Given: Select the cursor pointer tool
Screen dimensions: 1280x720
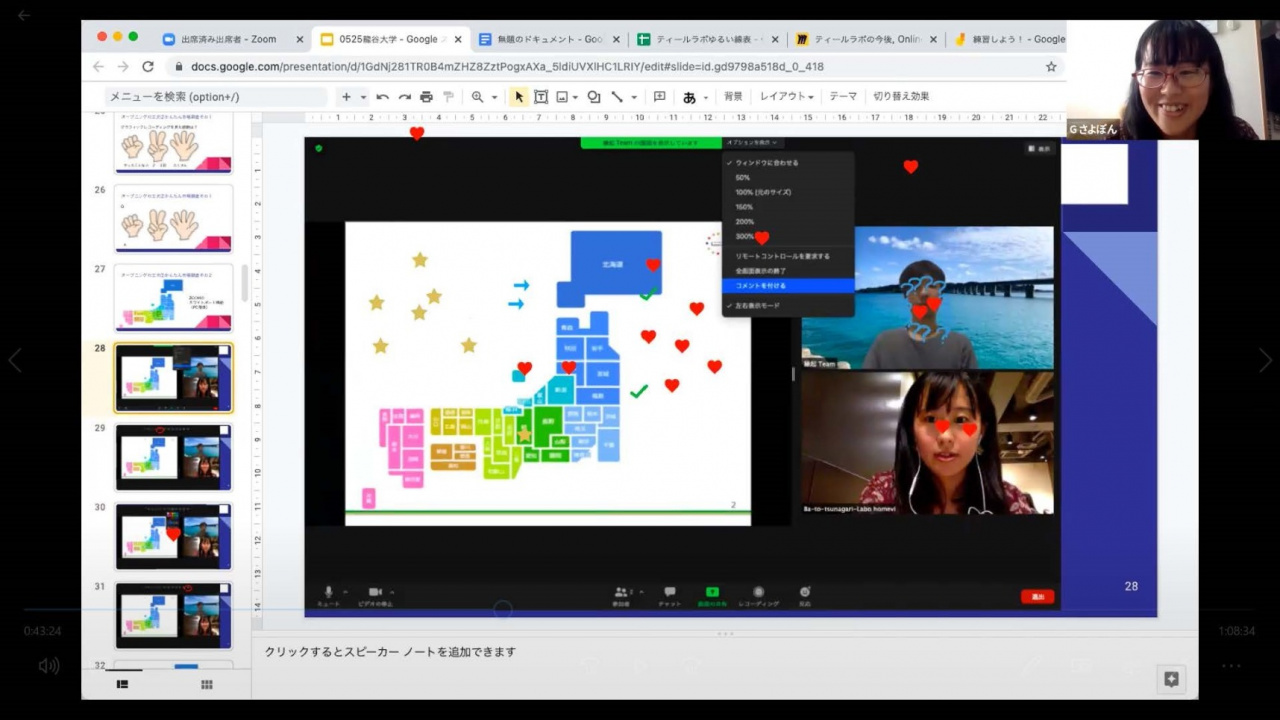Looking at the screenshot, I should coord(518,97).
